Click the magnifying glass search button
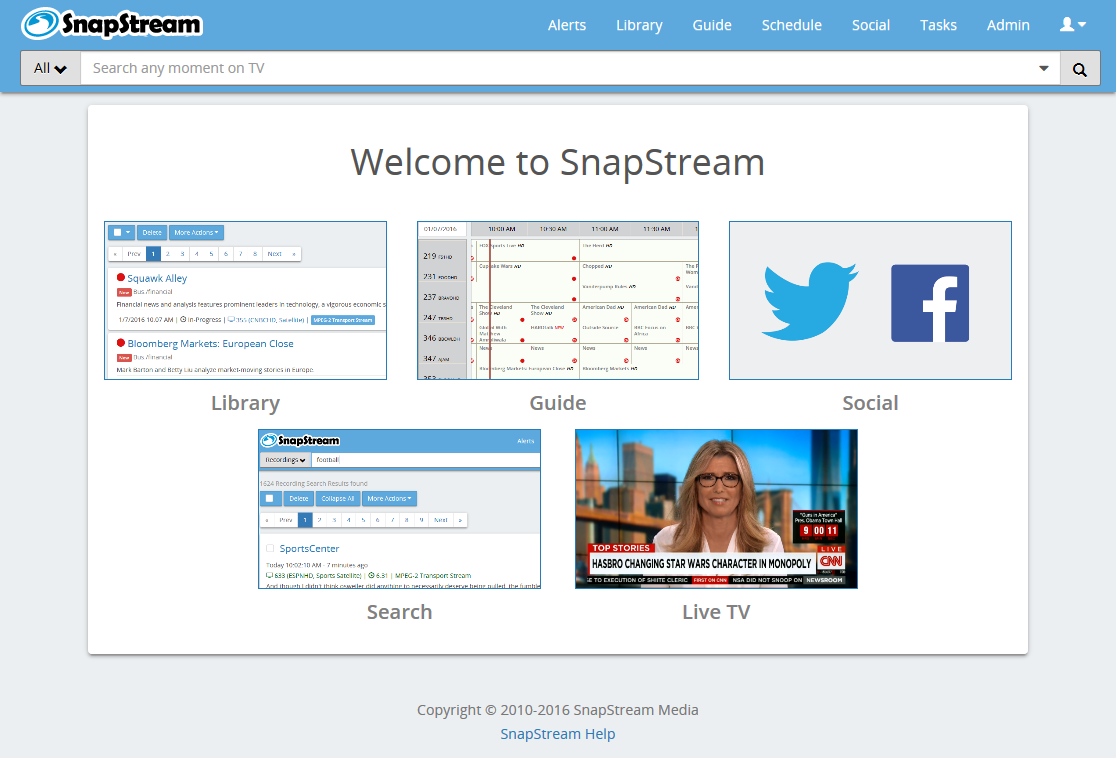Image resolution: width=1116 pixels, height=758 pixels. point(1079,69)
